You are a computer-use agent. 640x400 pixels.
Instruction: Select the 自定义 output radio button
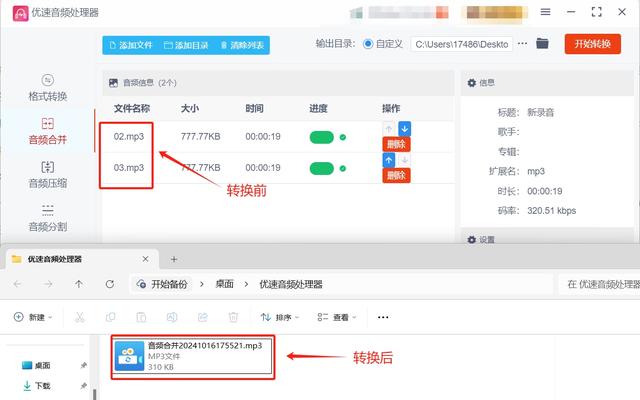tap(368, 44)
